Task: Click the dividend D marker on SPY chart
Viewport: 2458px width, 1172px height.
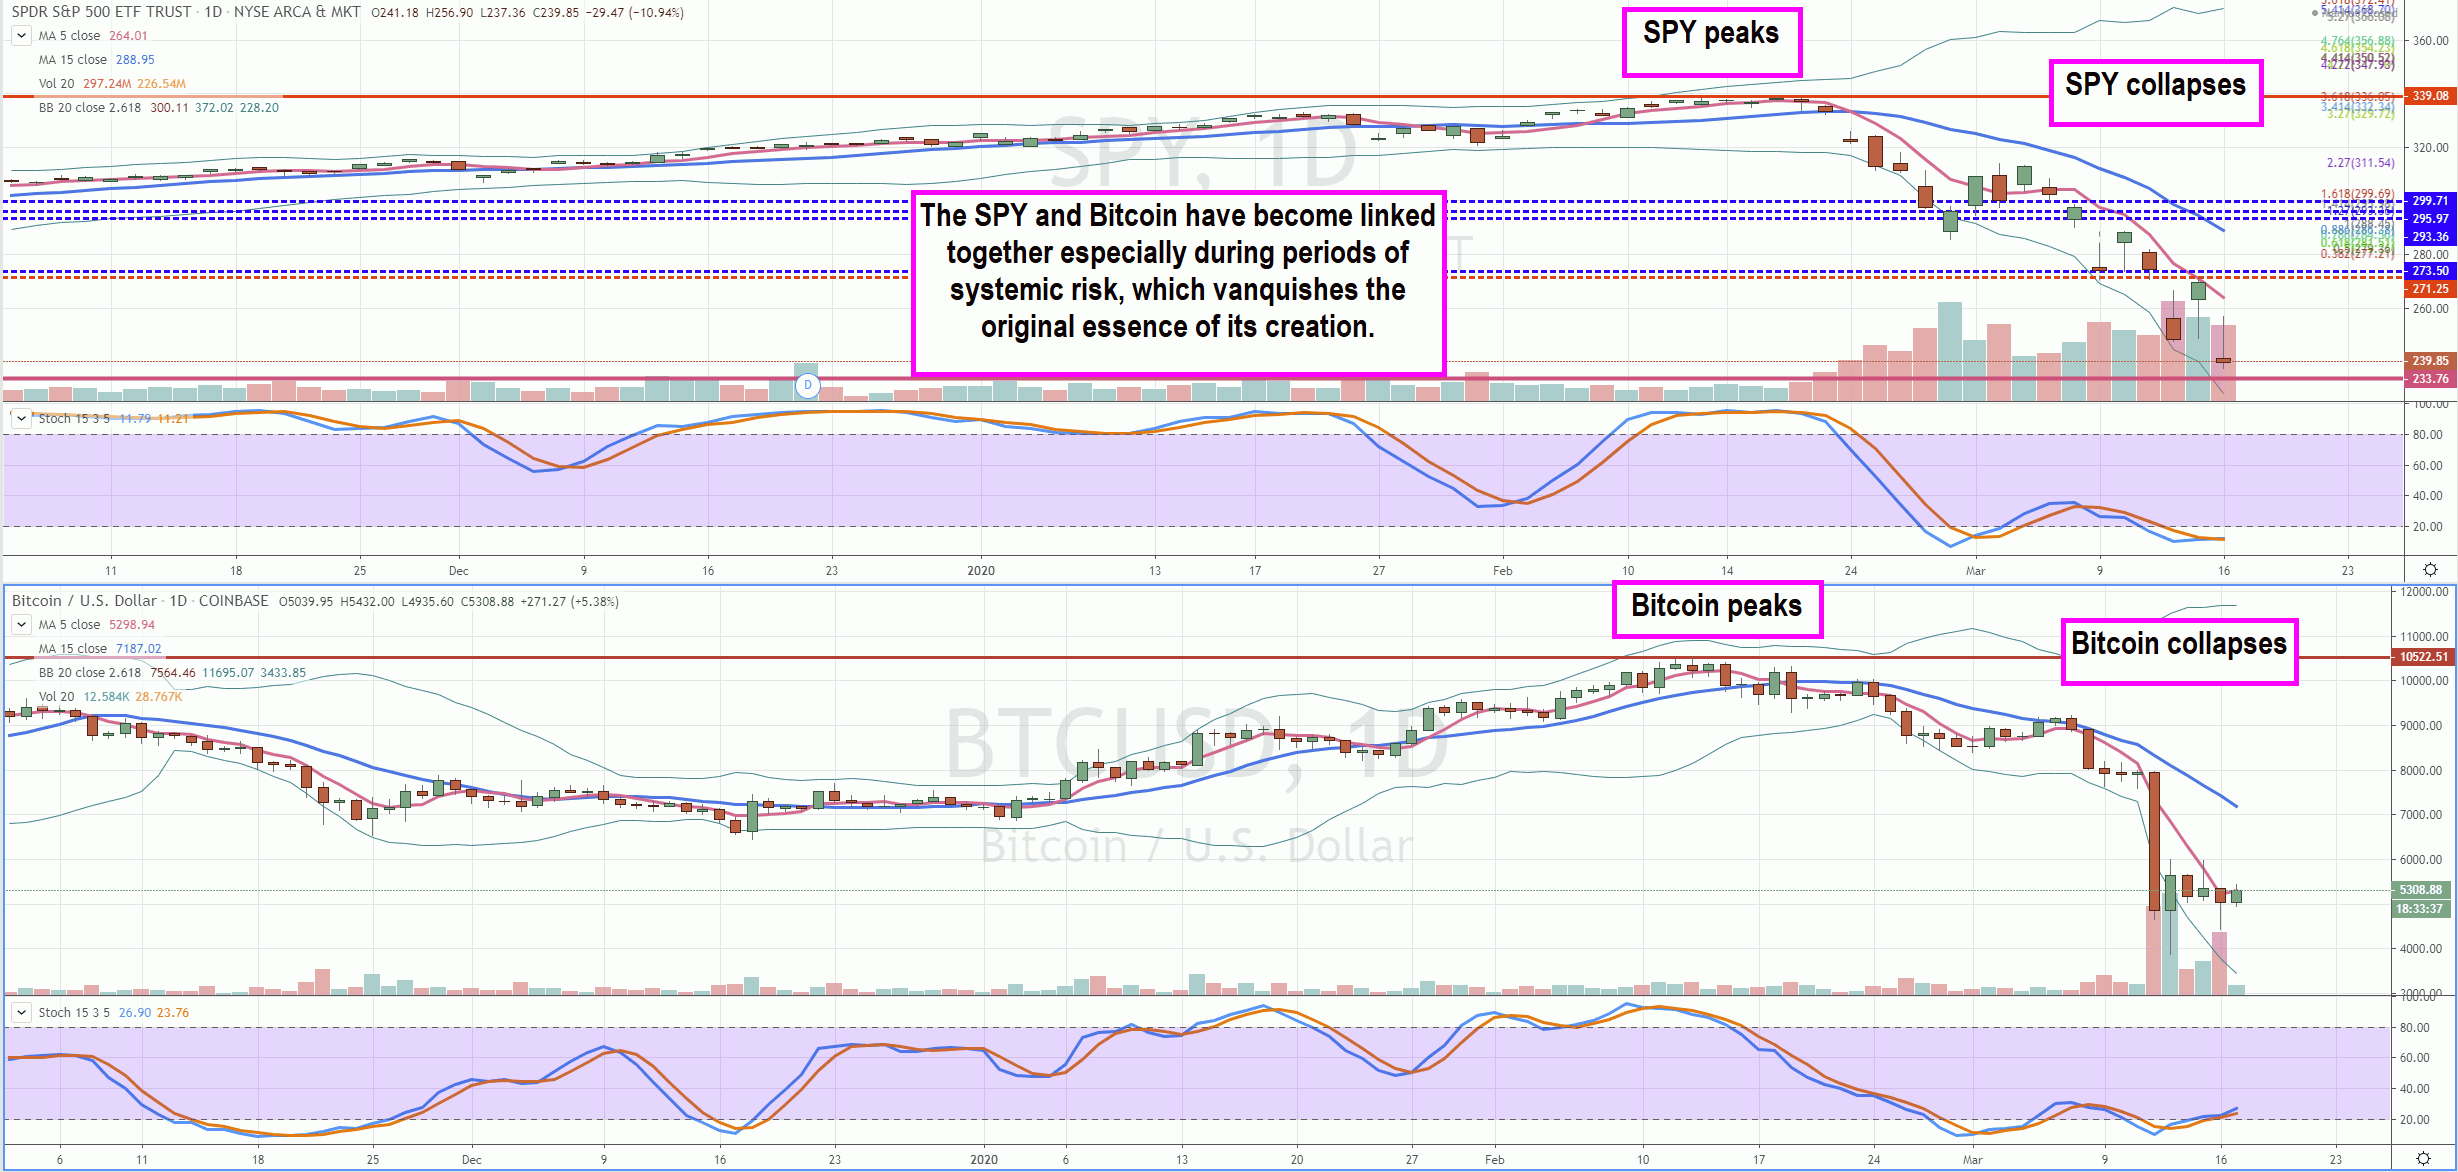Action: pos(808,385)
